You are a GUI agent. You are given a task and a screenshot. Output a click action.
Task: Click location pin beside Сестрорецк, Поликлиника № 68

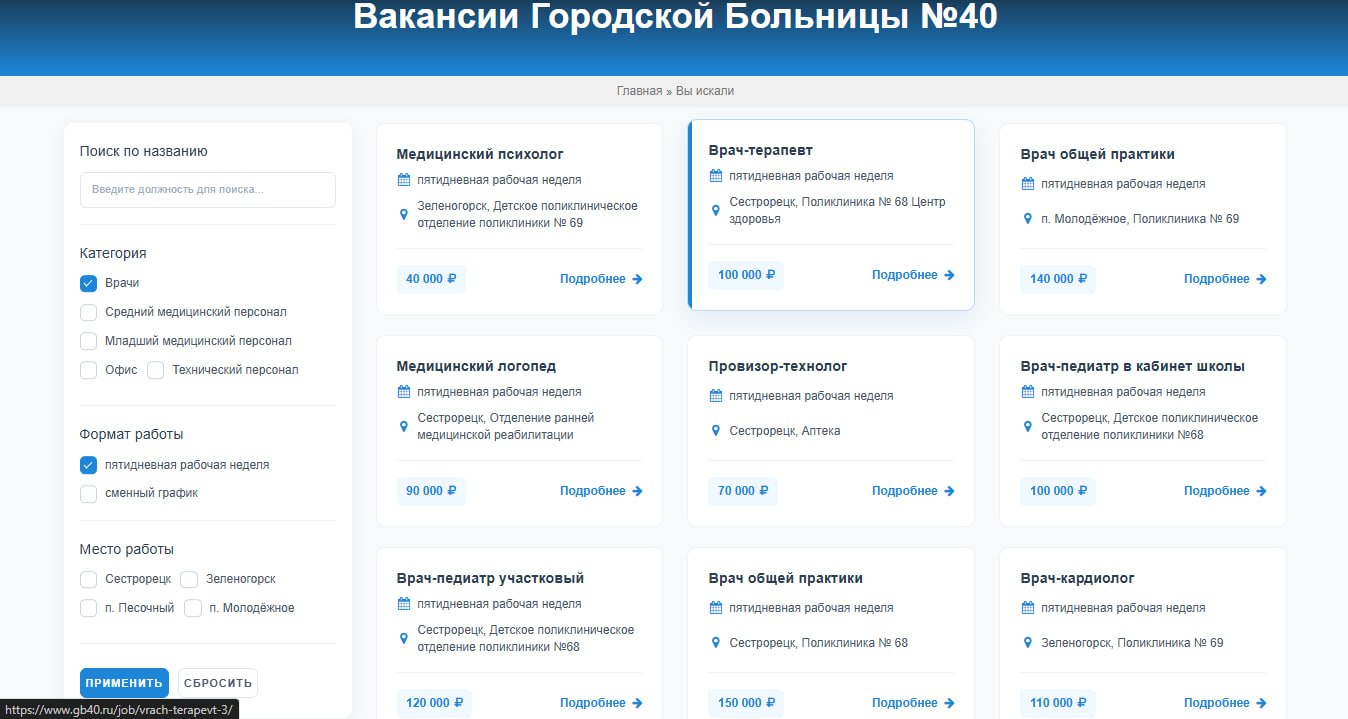point(716,643)
